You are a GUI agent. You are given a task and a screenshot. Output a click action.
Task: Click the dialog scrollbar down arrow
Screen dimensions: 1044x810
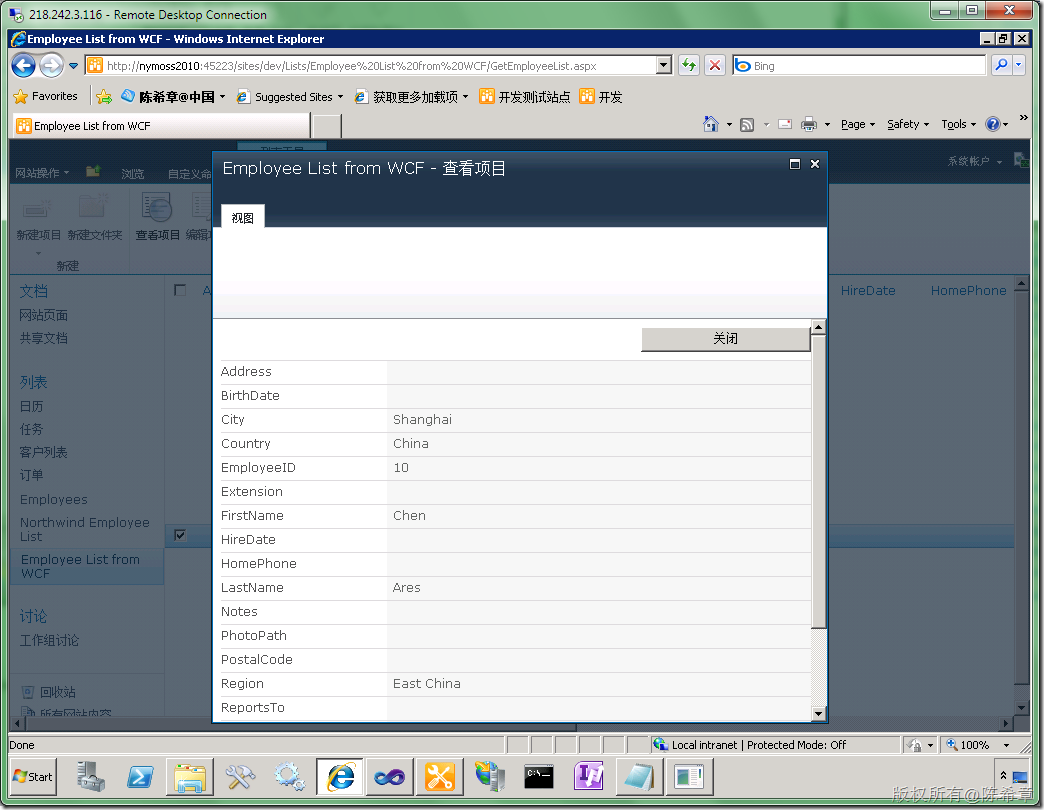tap(818, 713)
